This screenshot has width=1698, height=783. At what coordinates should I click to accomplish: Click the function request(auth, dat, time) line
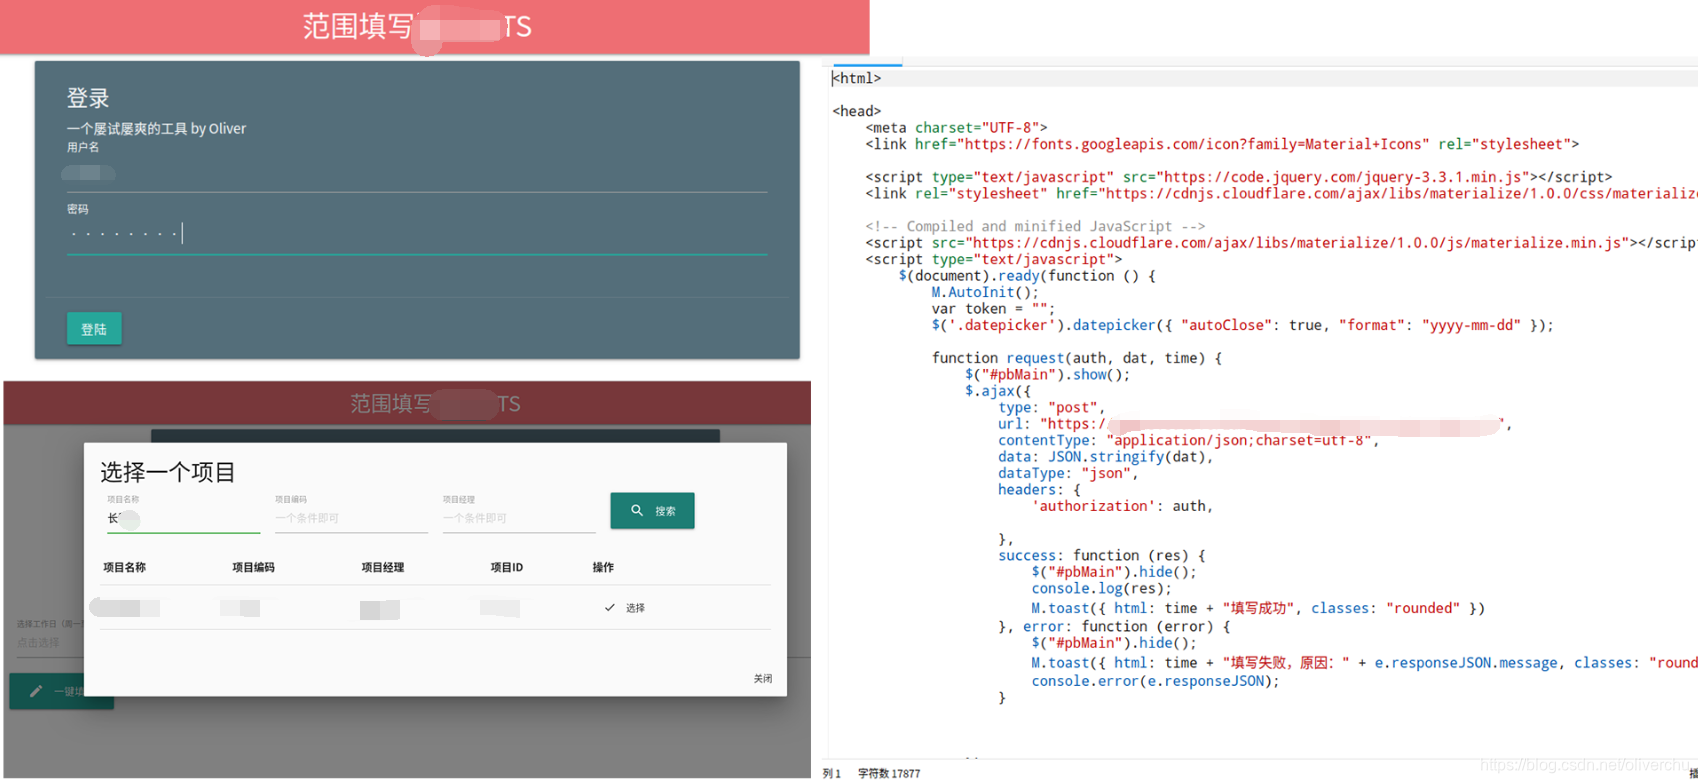[1077, 358]
